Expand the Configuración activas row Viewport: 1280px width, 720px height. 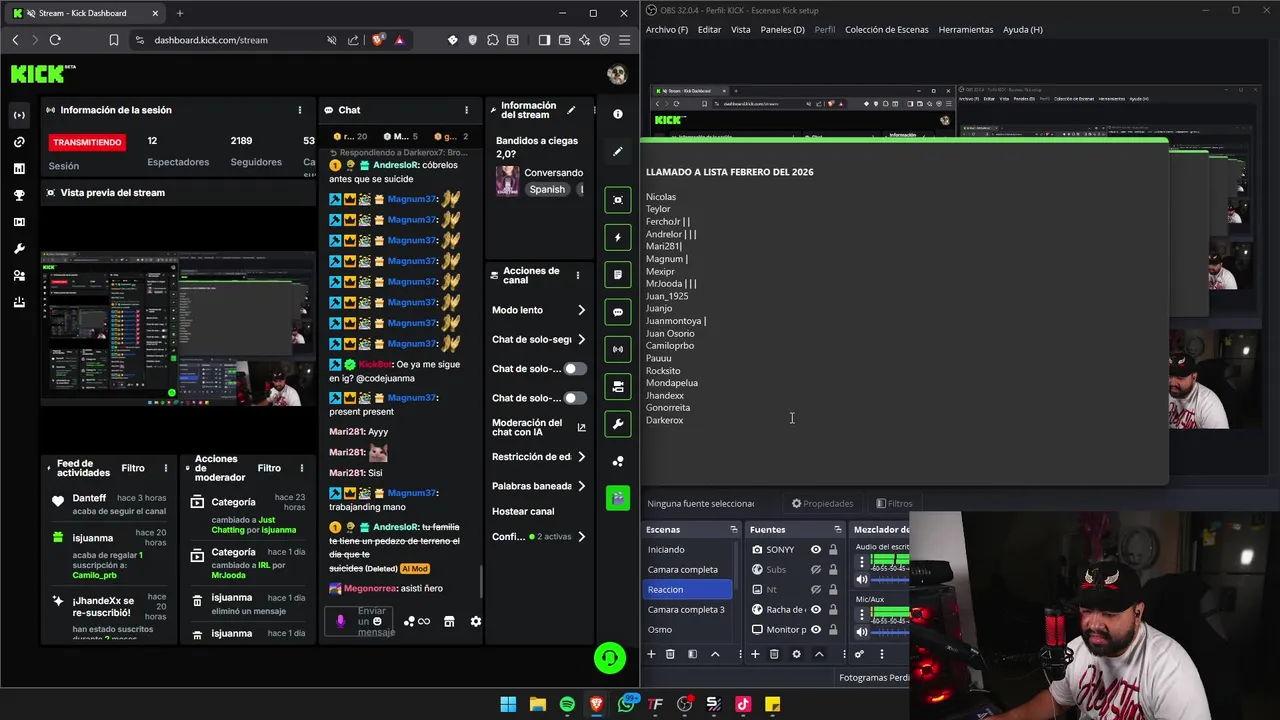tap(581, 537)
